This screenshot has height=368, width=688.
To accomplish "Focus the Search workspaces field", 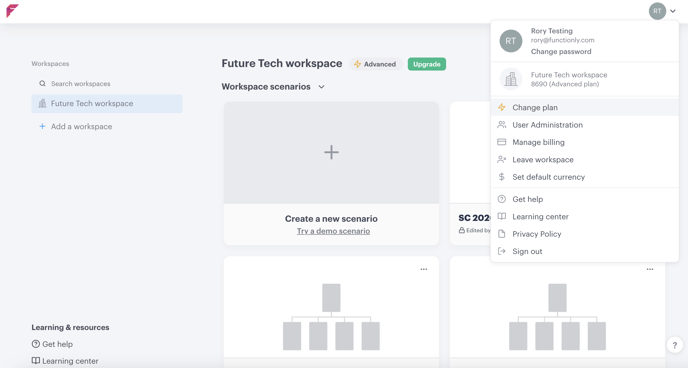I will click(107, 83).
